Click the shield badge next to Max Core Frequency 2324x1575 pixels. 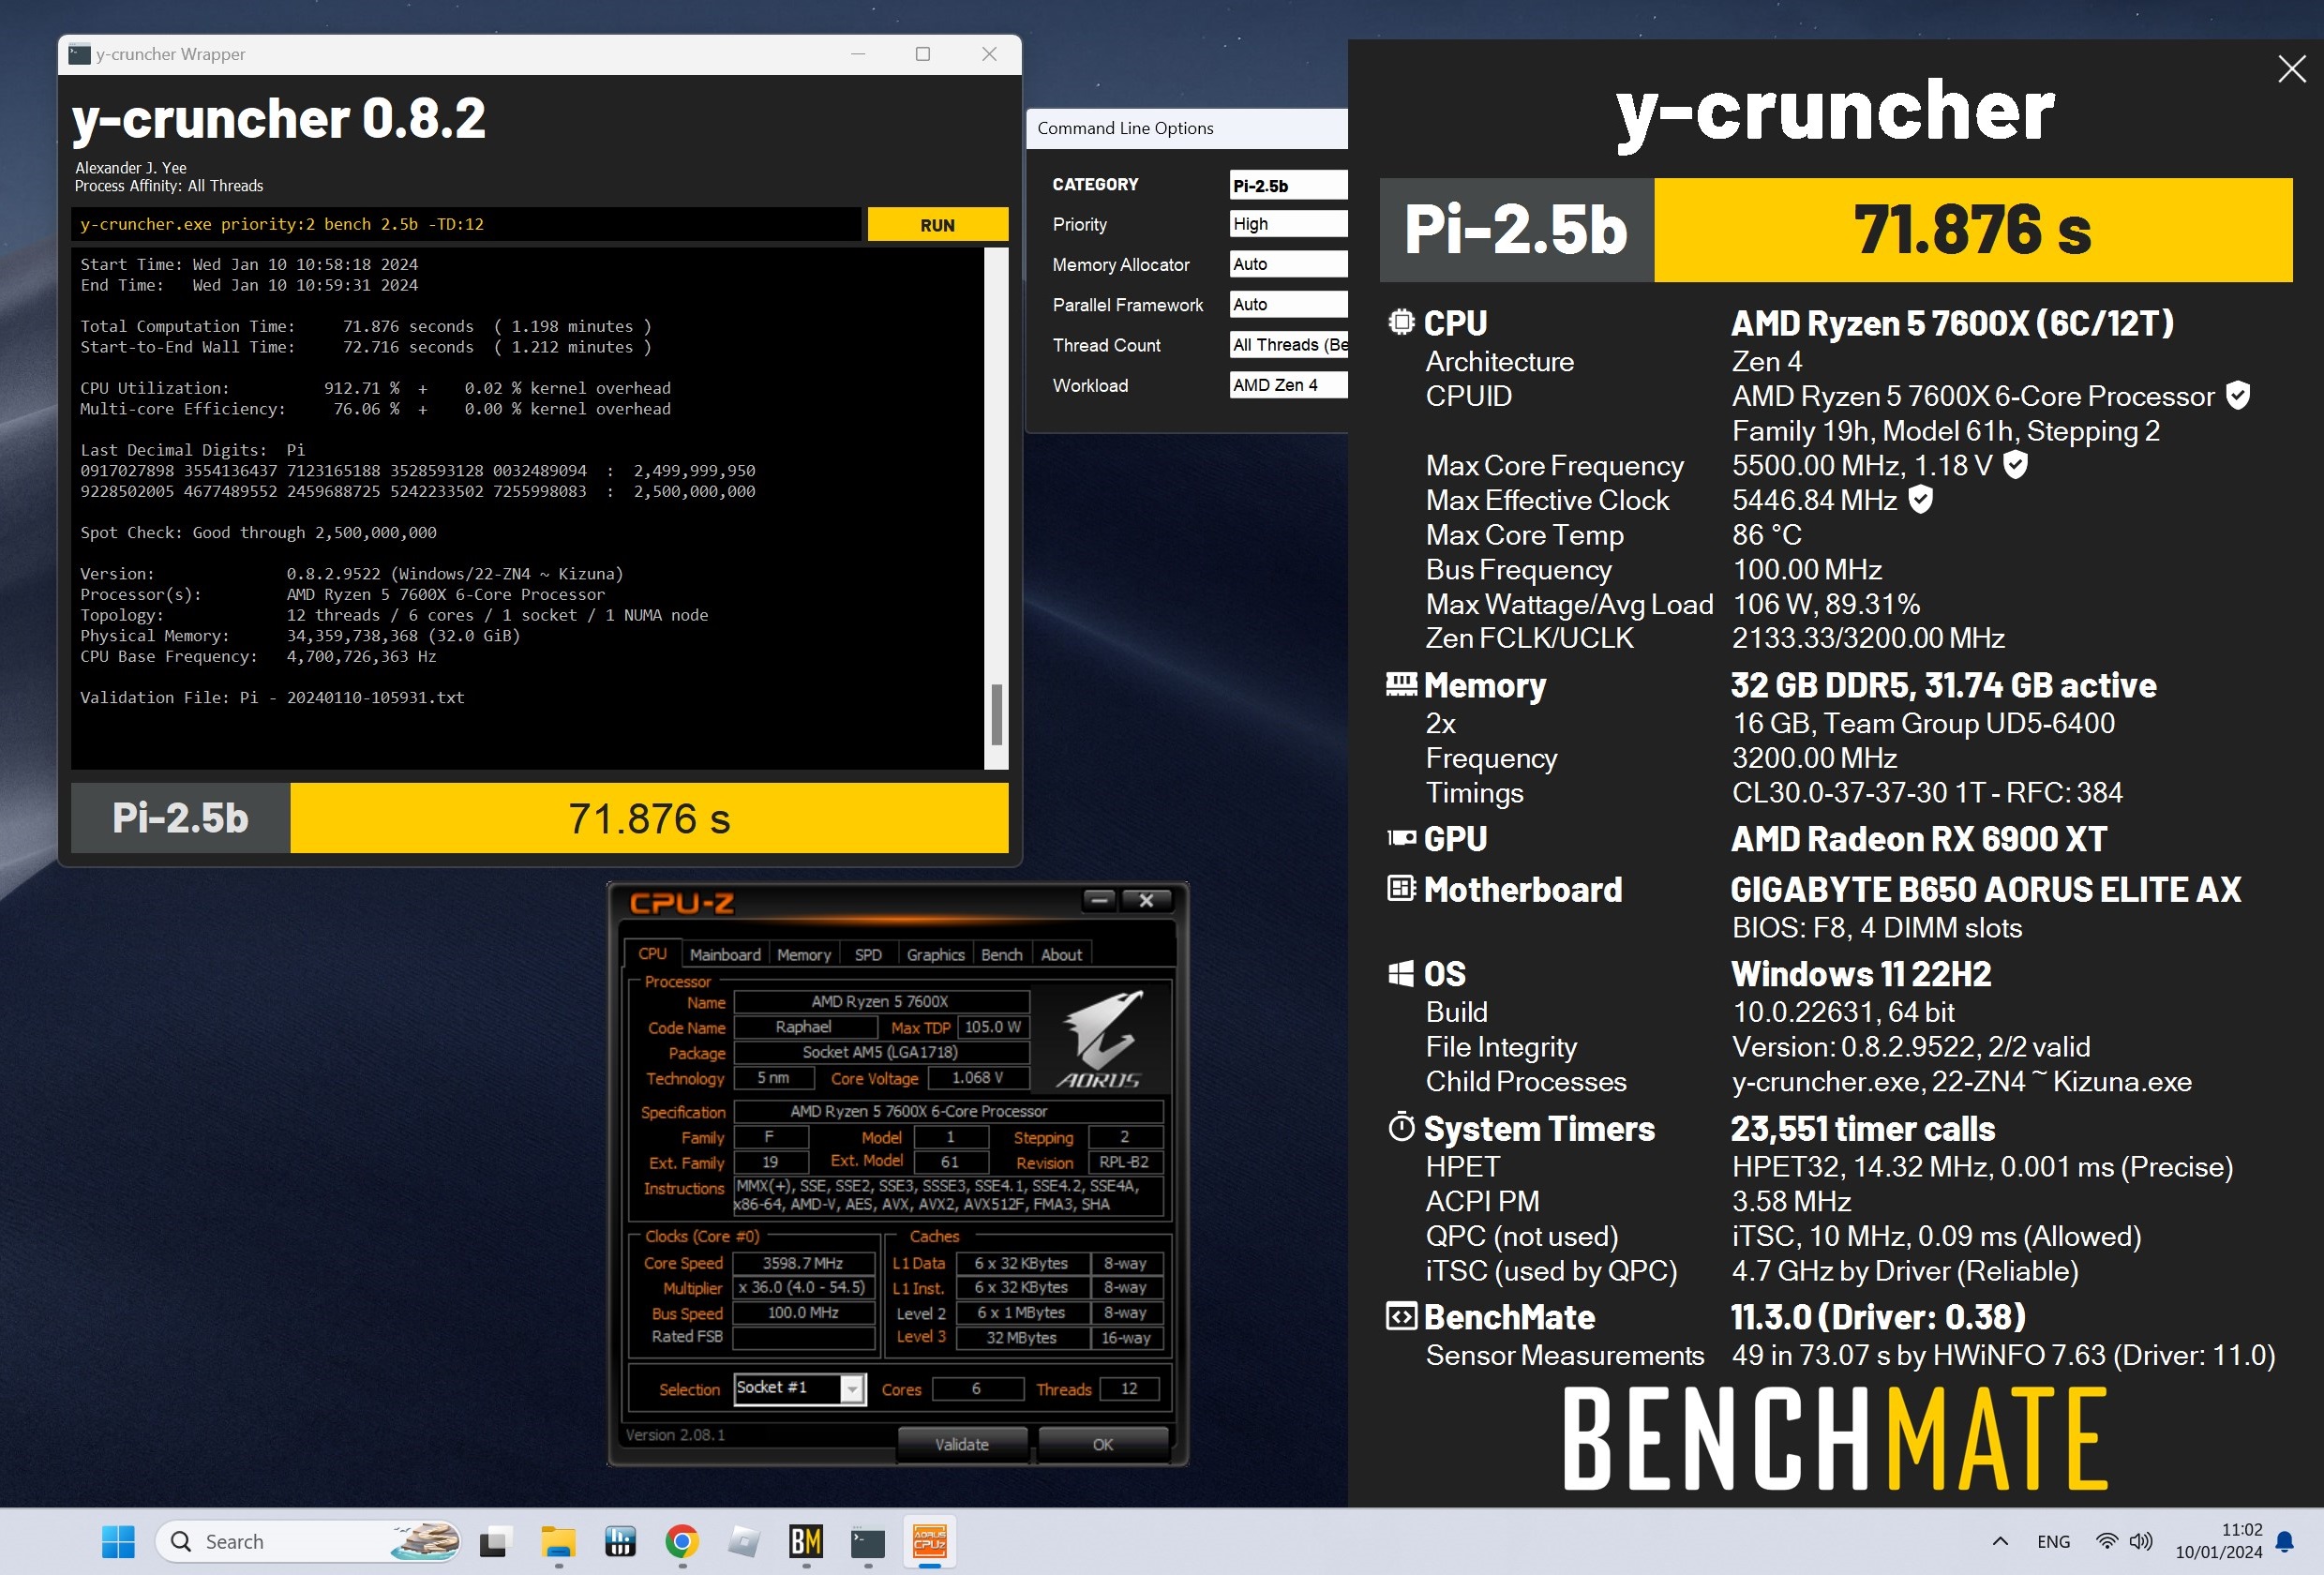coord(2015,464)
